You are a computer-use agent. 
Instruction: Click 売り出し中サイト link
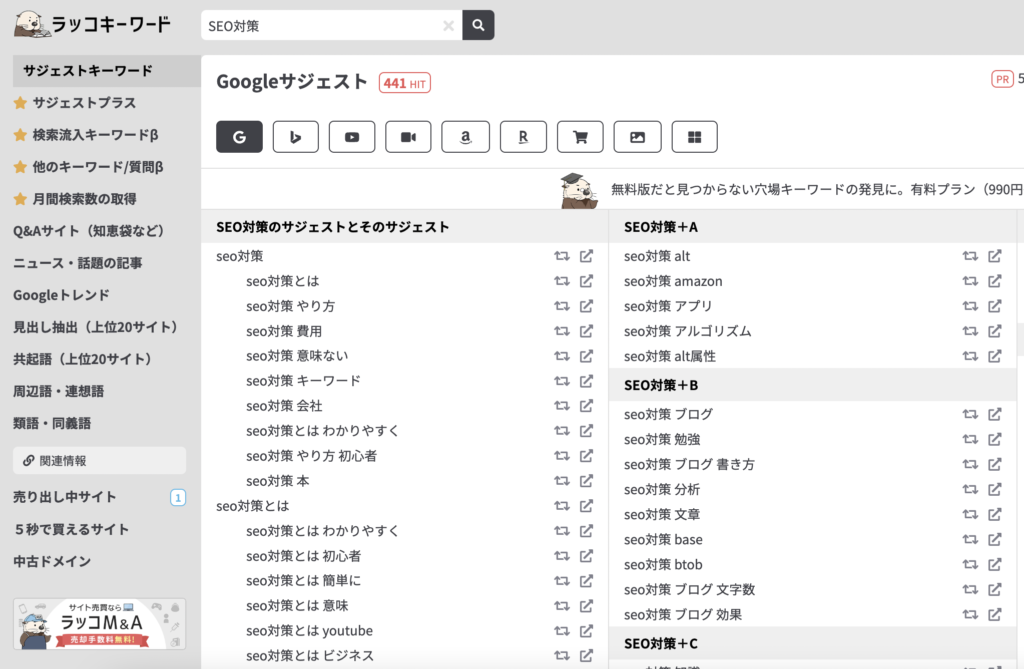tap(64, 497)
